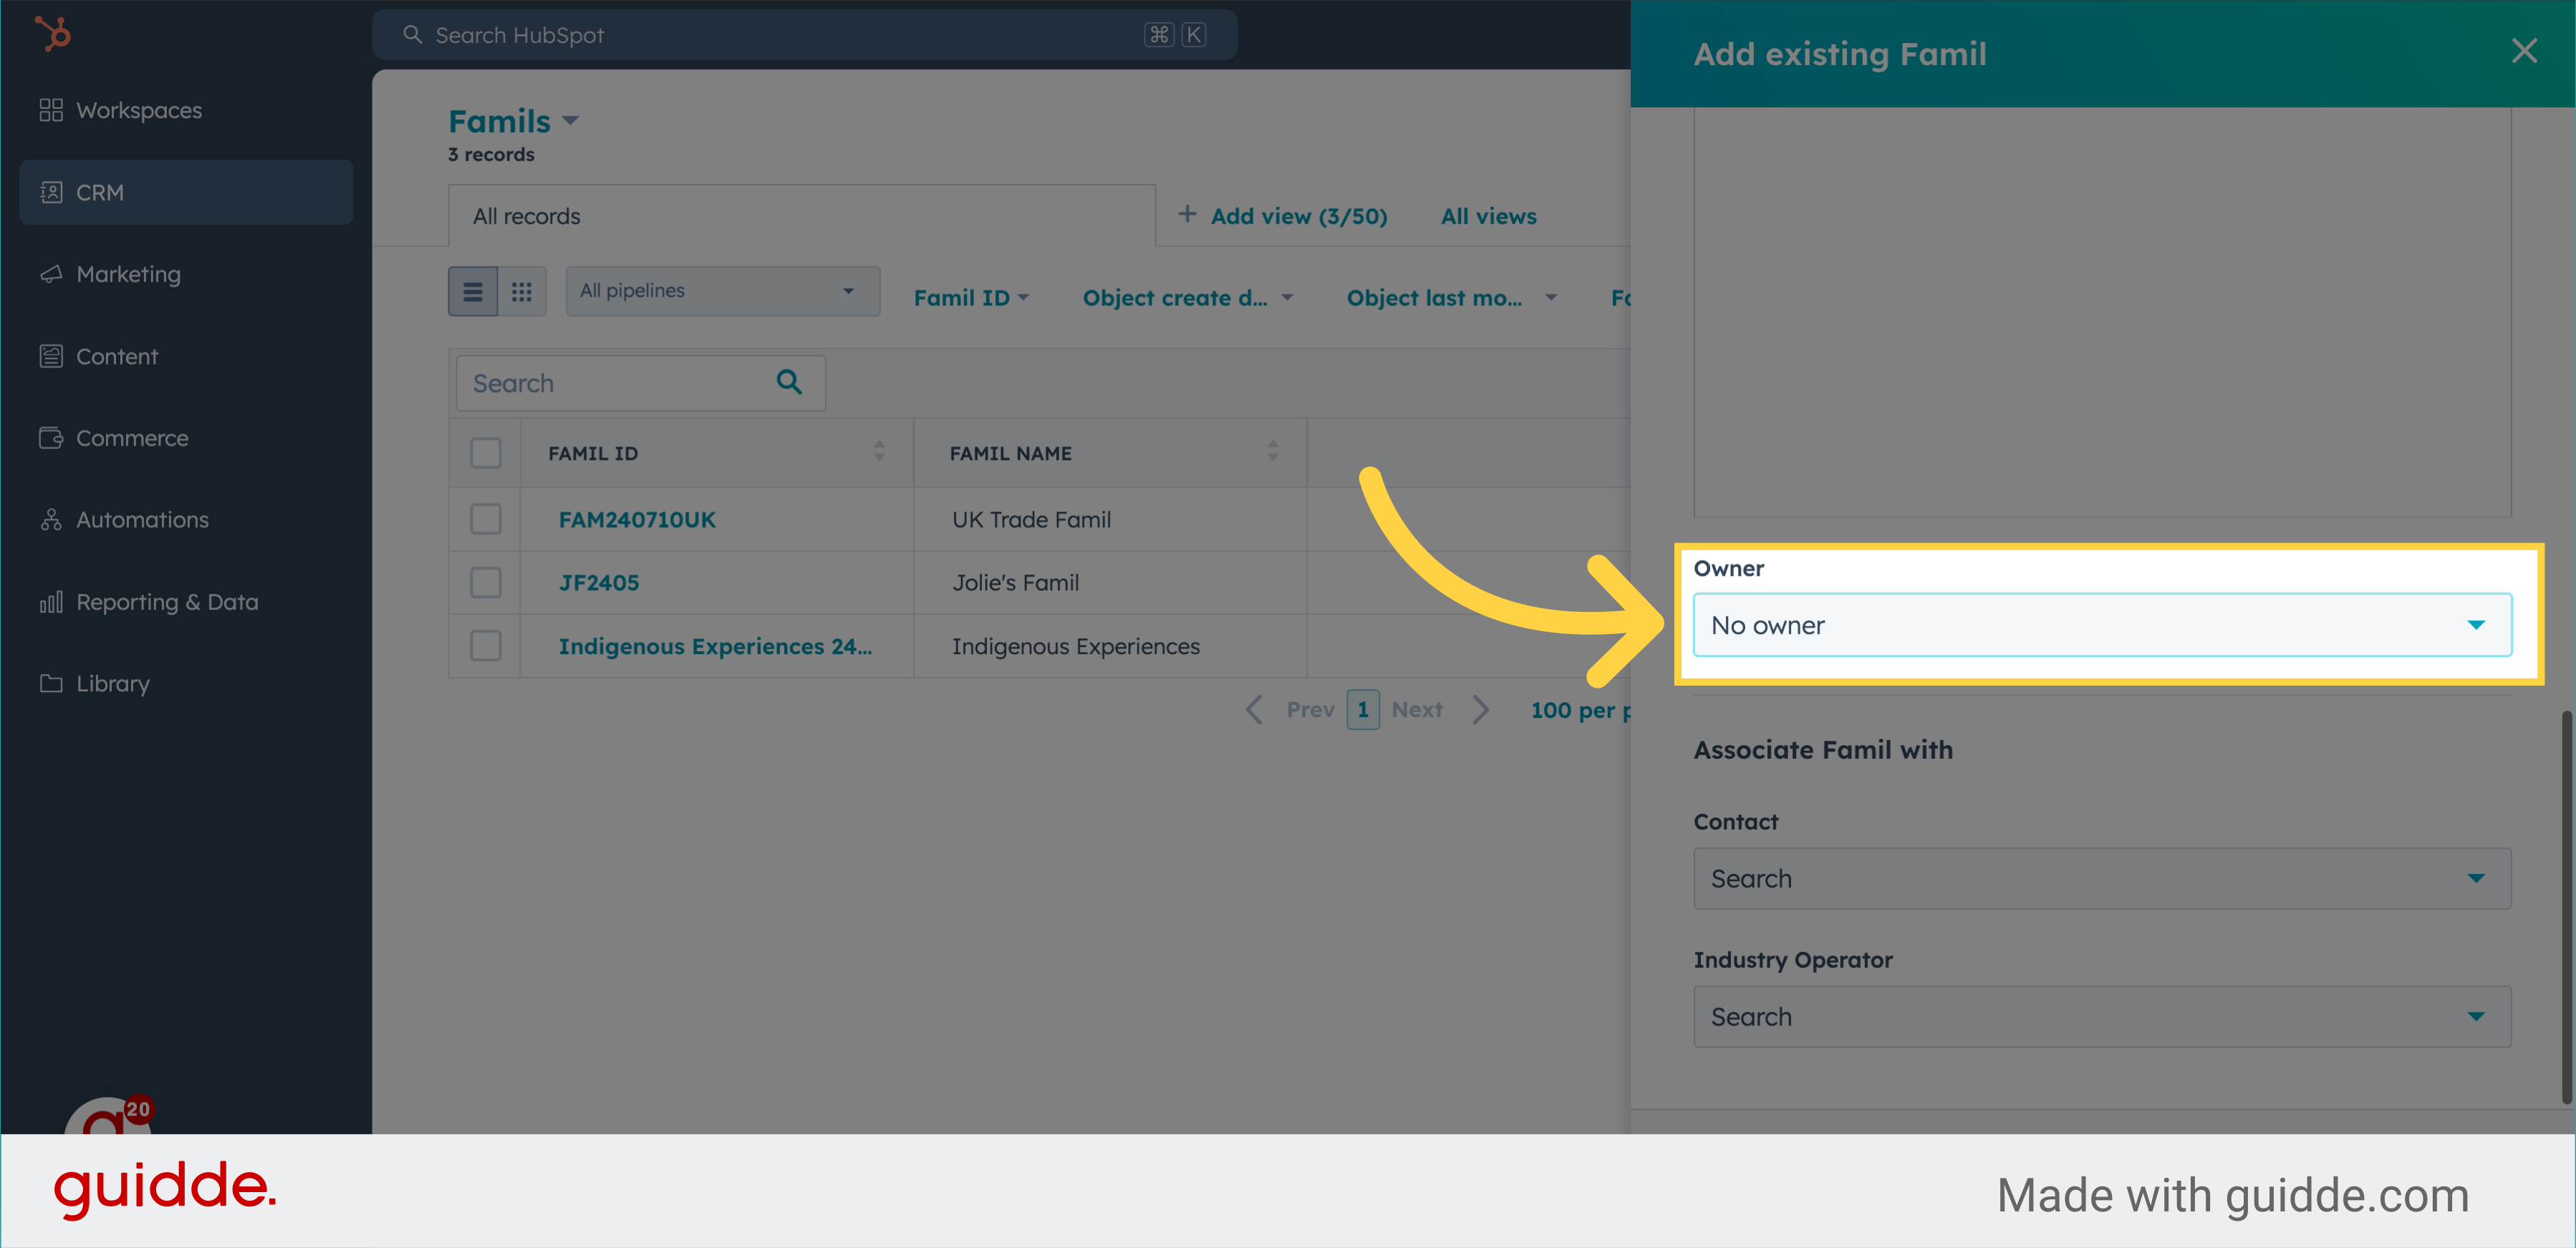Screen dimensions: 2576x1248
Task: Open the Owner dropdown showing No owner
Action: [2101, 625]
